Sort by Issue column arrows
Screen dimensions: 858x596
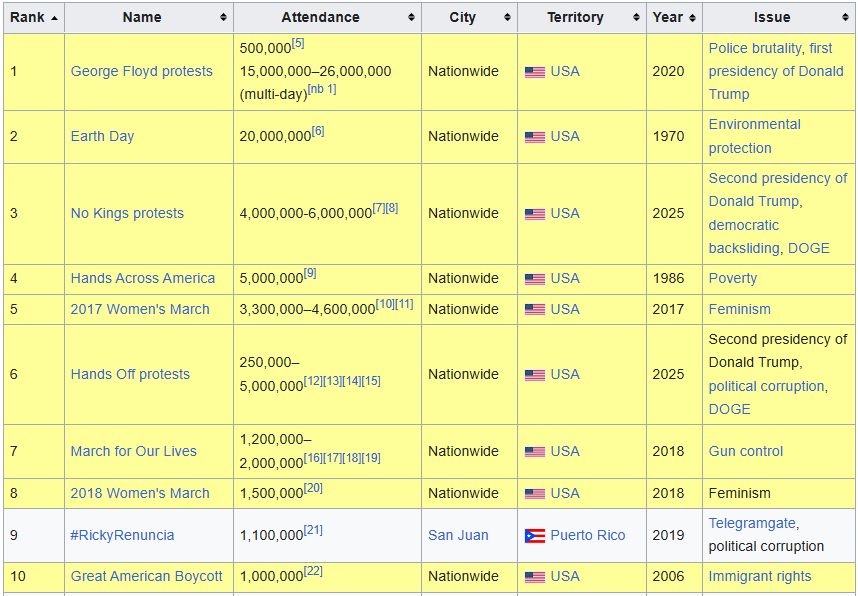click(845, 18)
